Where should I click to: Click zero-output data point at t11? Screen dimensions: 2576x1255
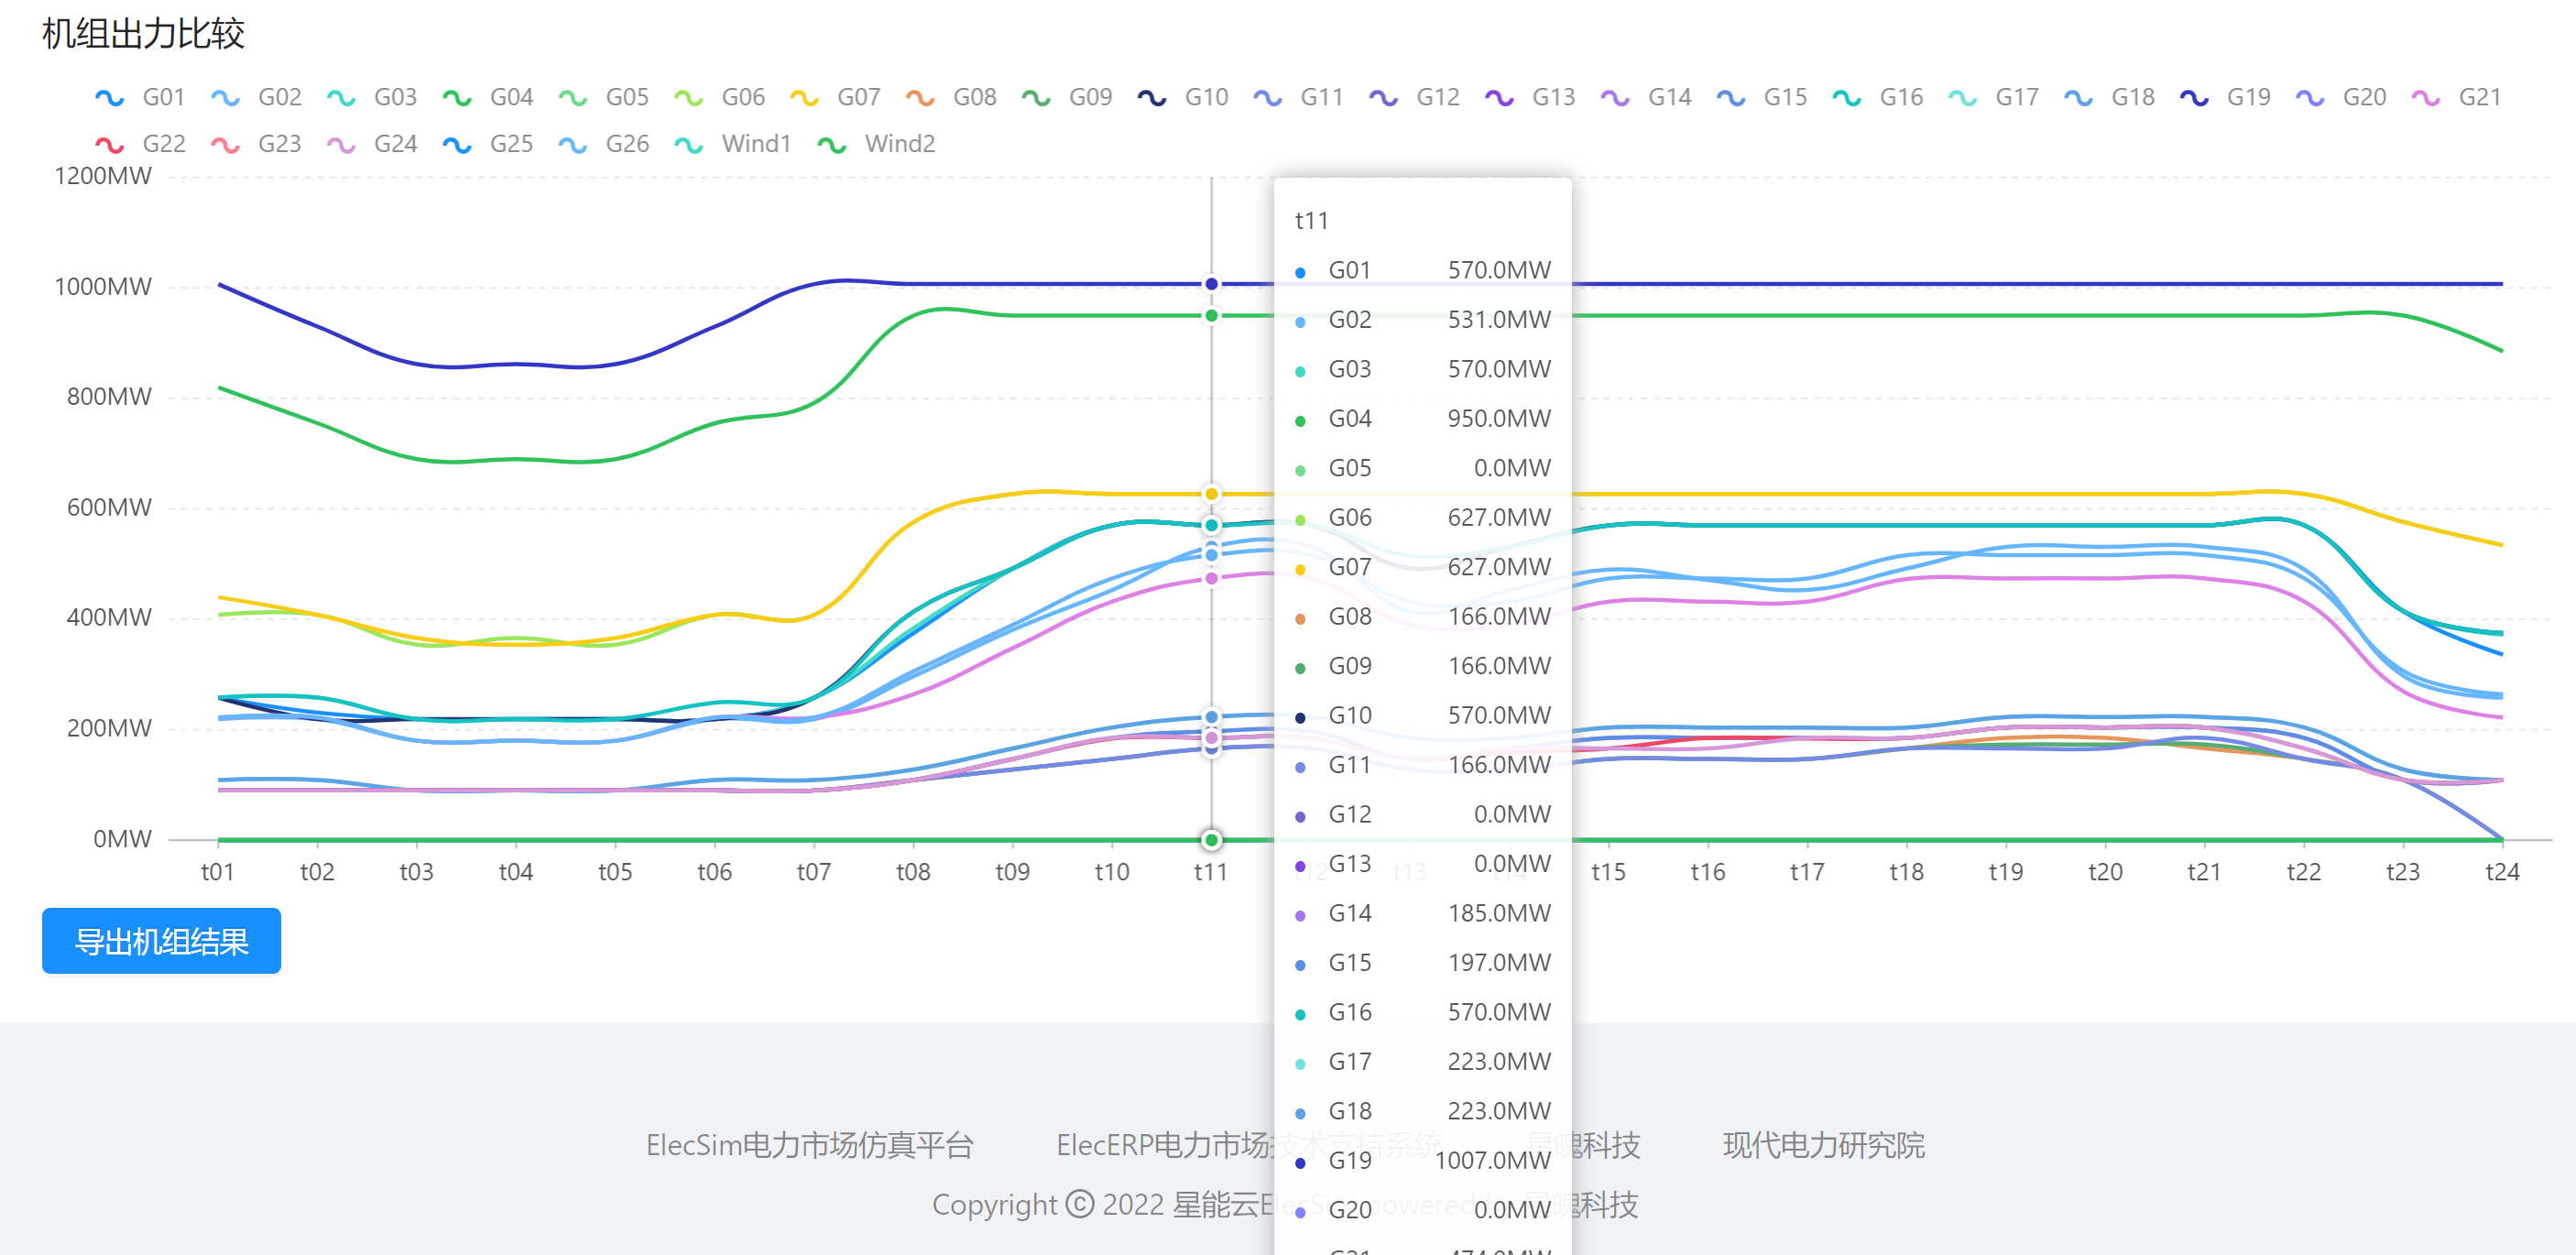click(1211, 840)
